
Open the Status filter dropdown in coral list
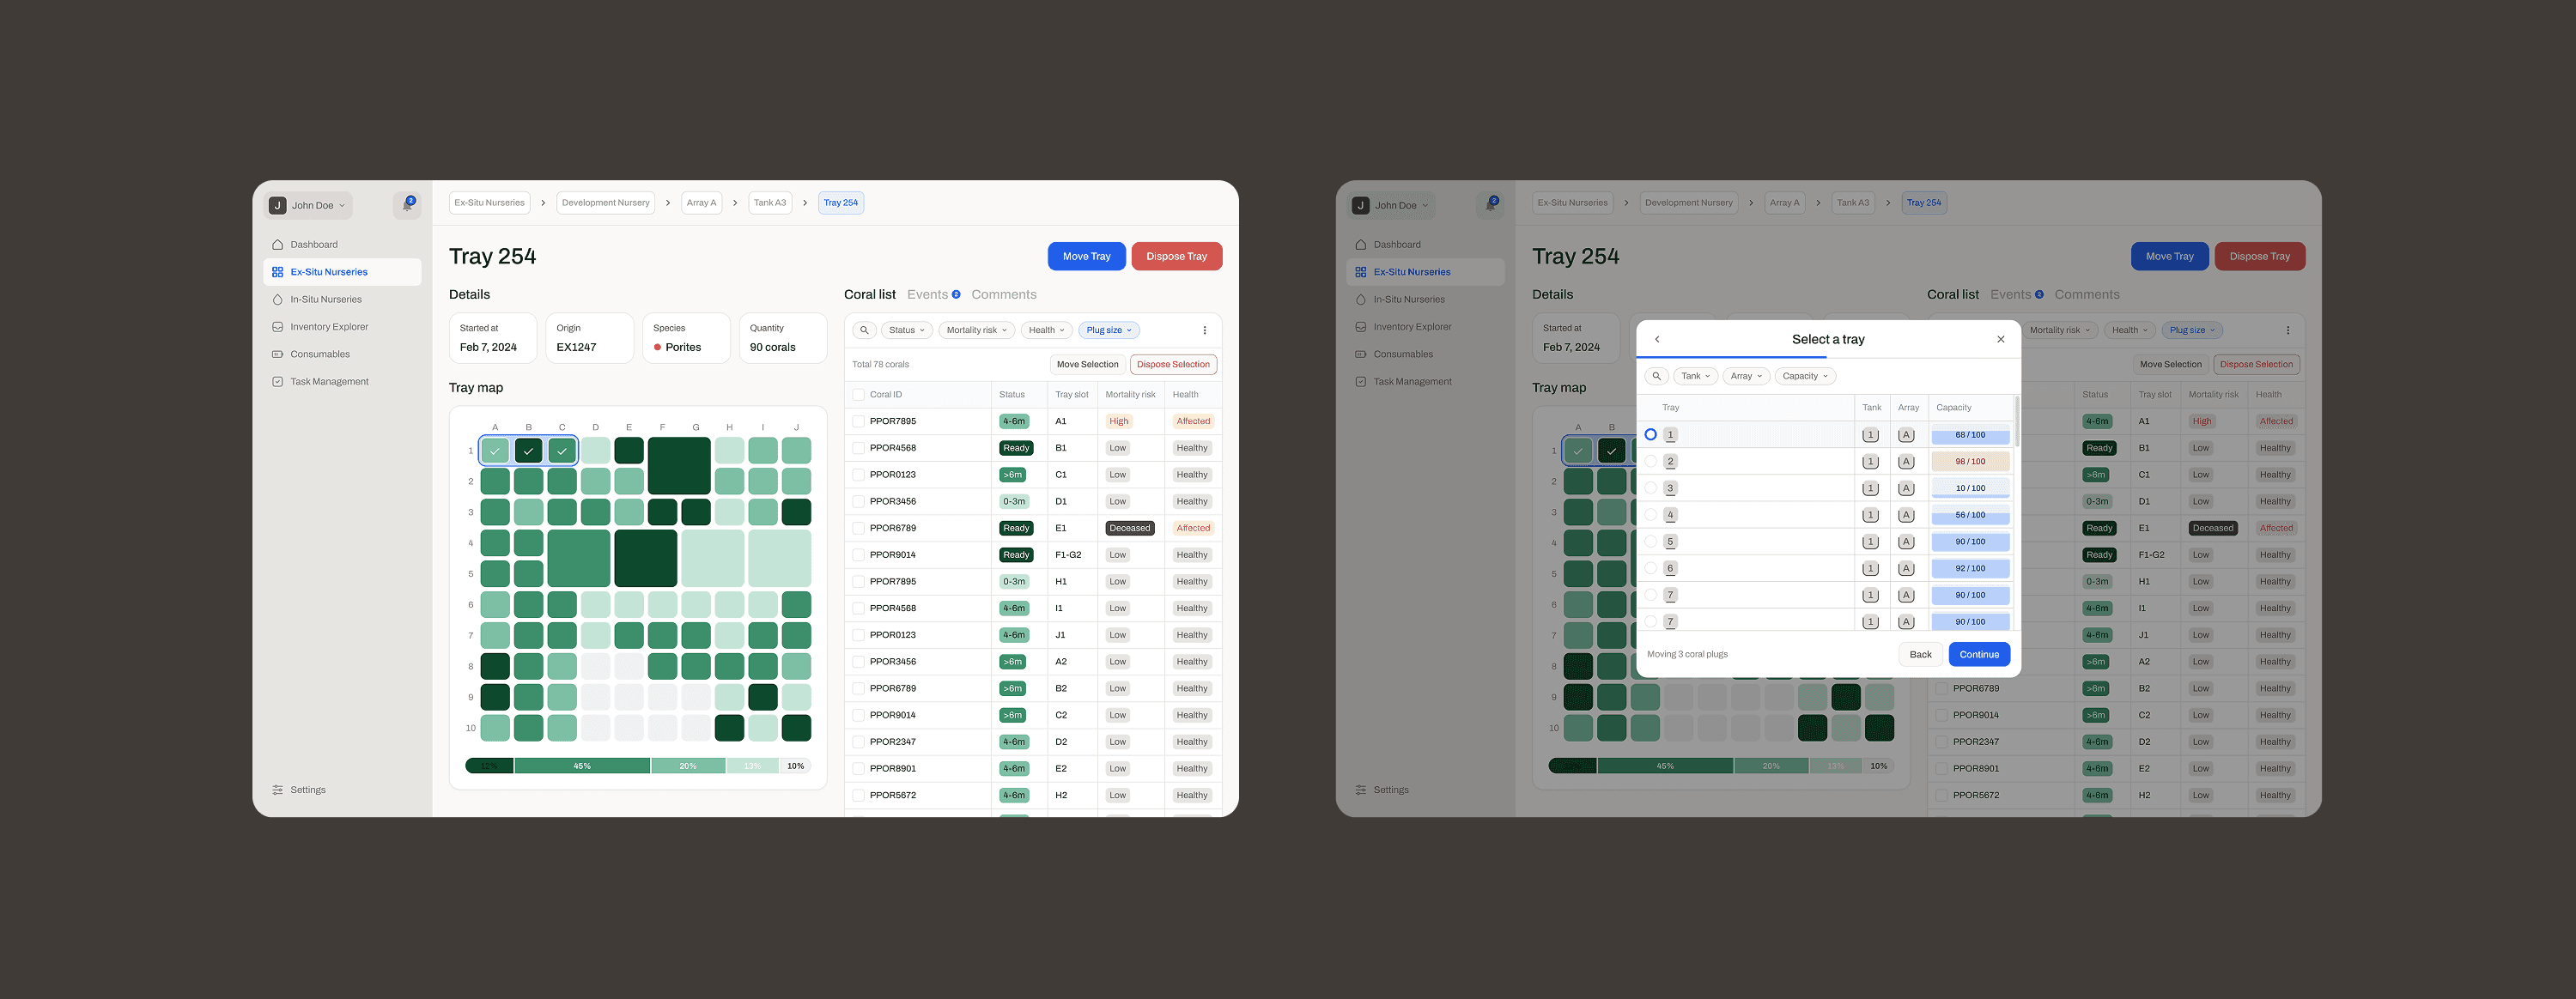tap(907, 330)
